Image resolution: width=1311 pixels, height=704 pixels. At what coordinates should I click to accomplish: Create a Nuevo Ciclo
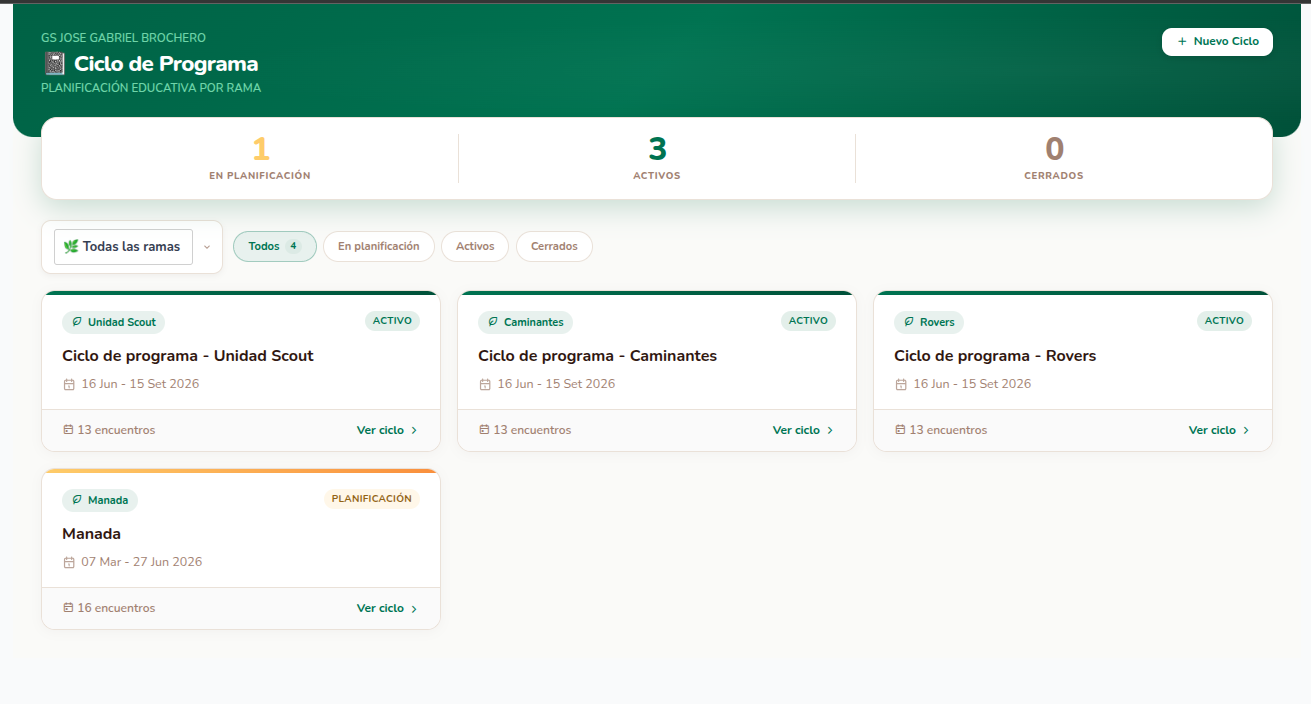pyautogui.click(x=1217, y=42)
